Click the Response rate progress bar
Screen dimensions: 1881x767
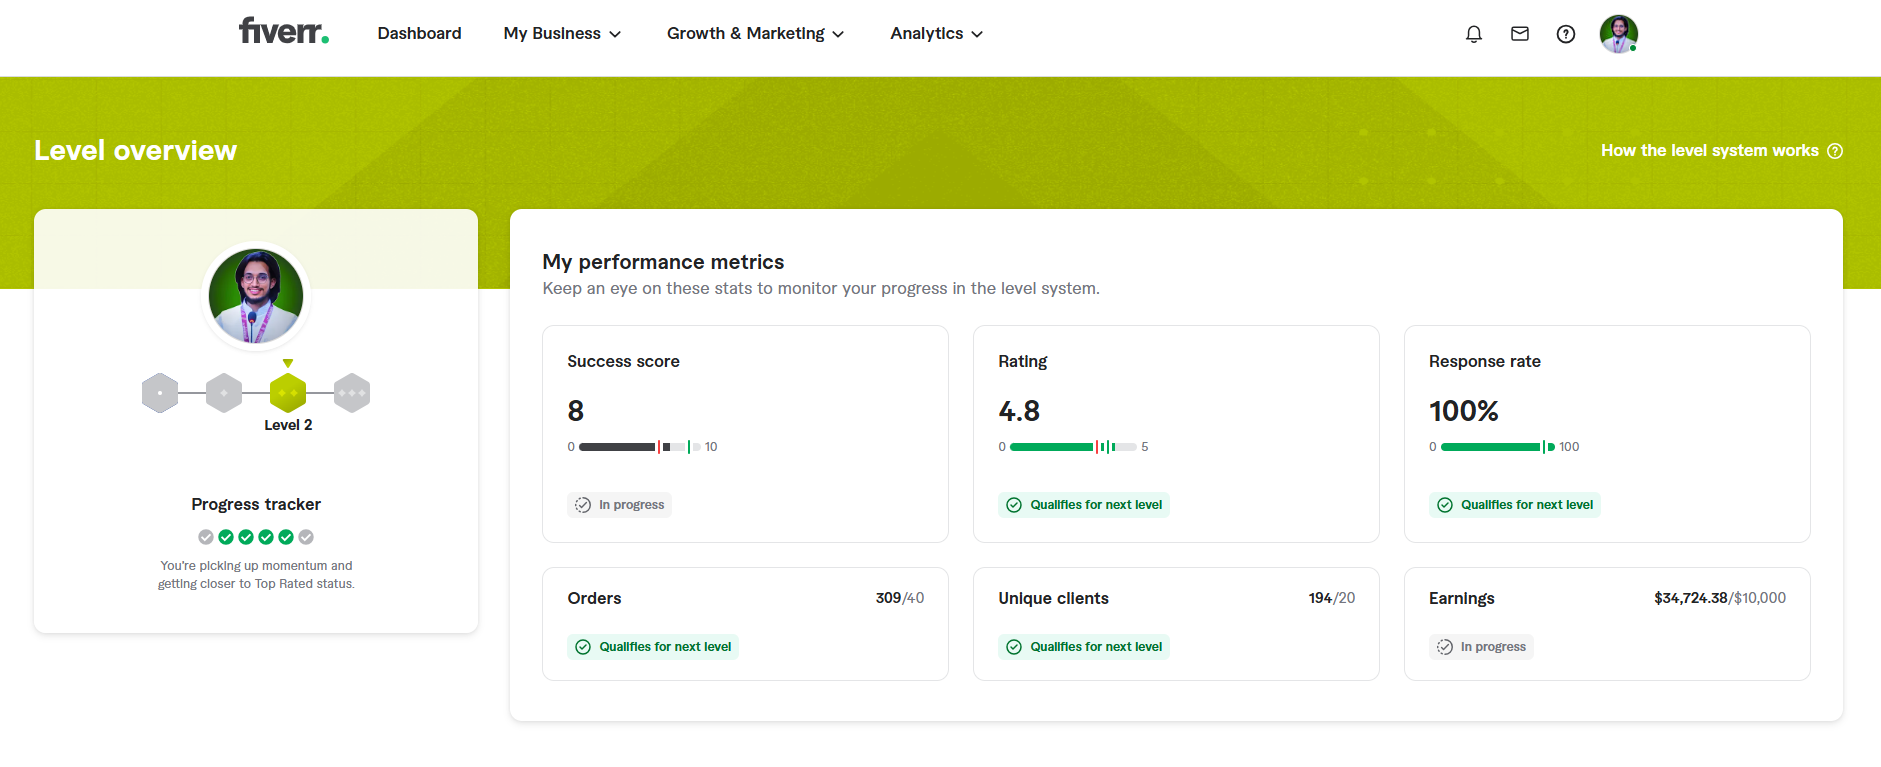(x=1498, y=447)
